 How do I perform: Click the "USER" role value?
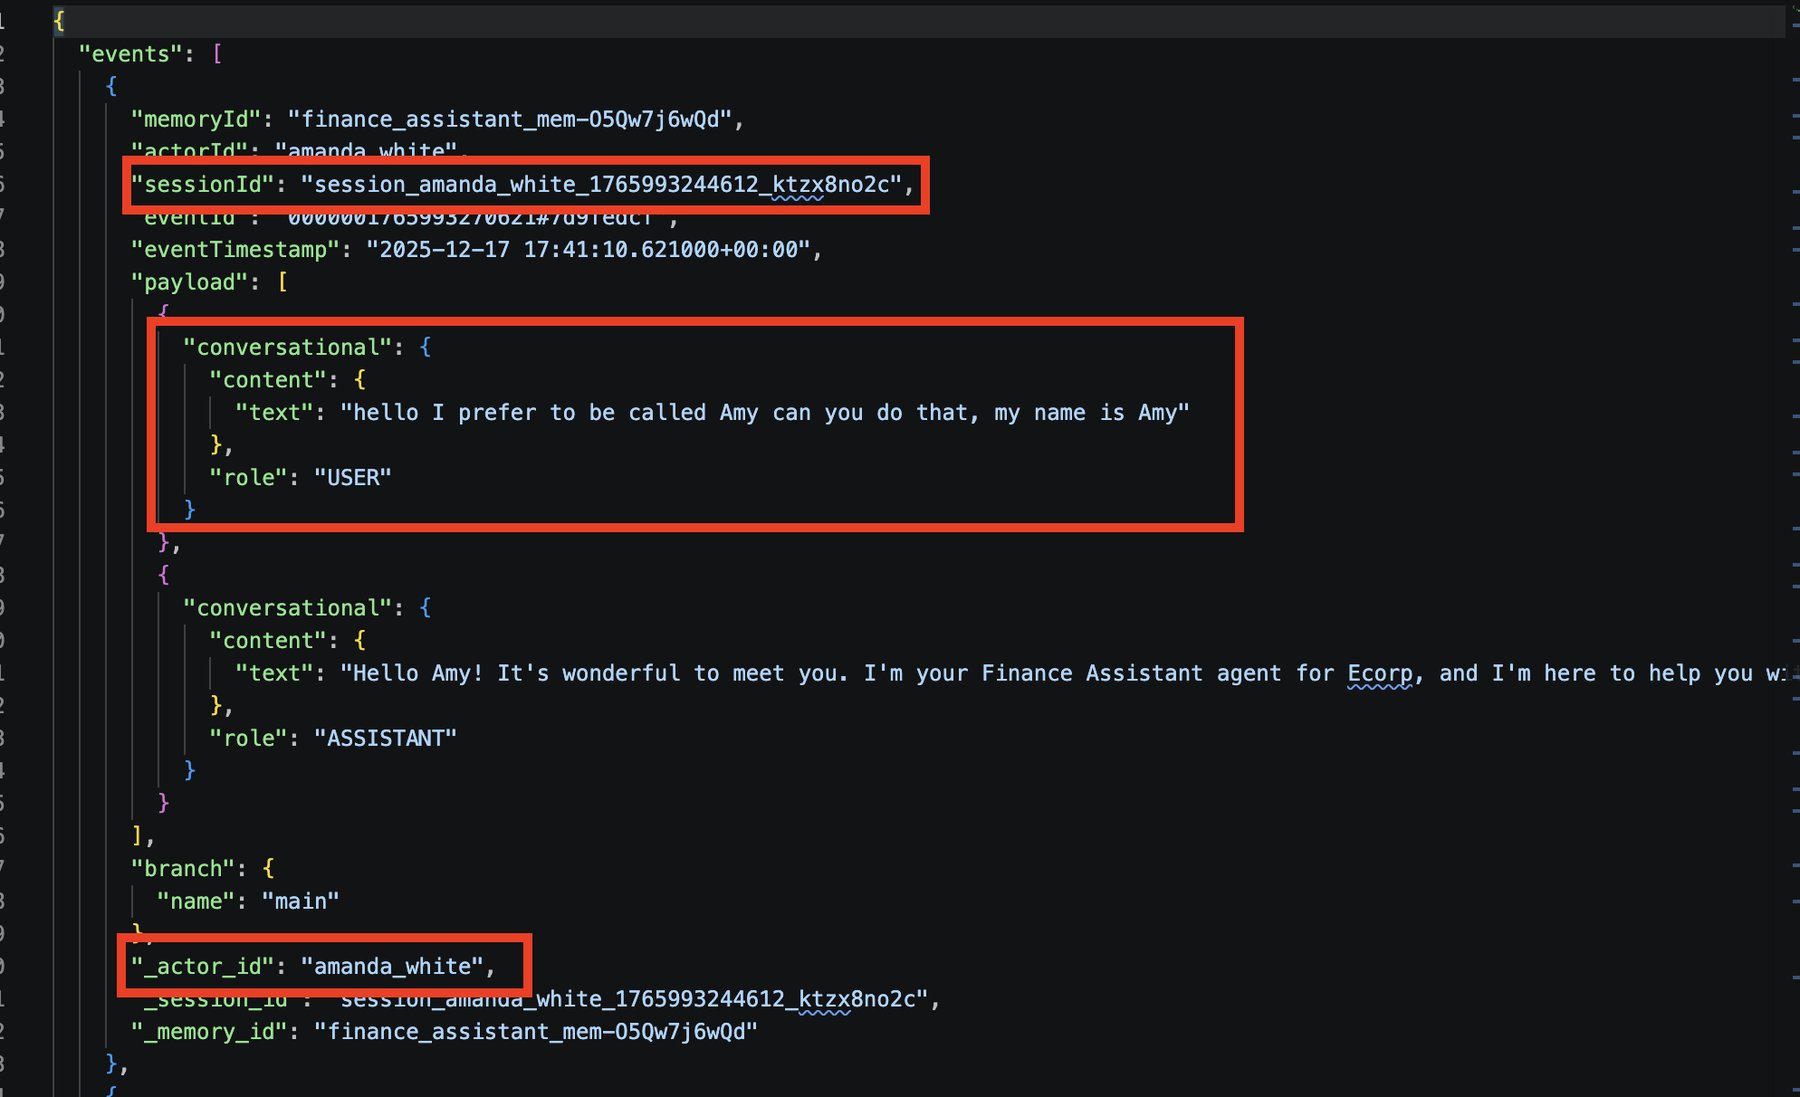click(353, 477)
